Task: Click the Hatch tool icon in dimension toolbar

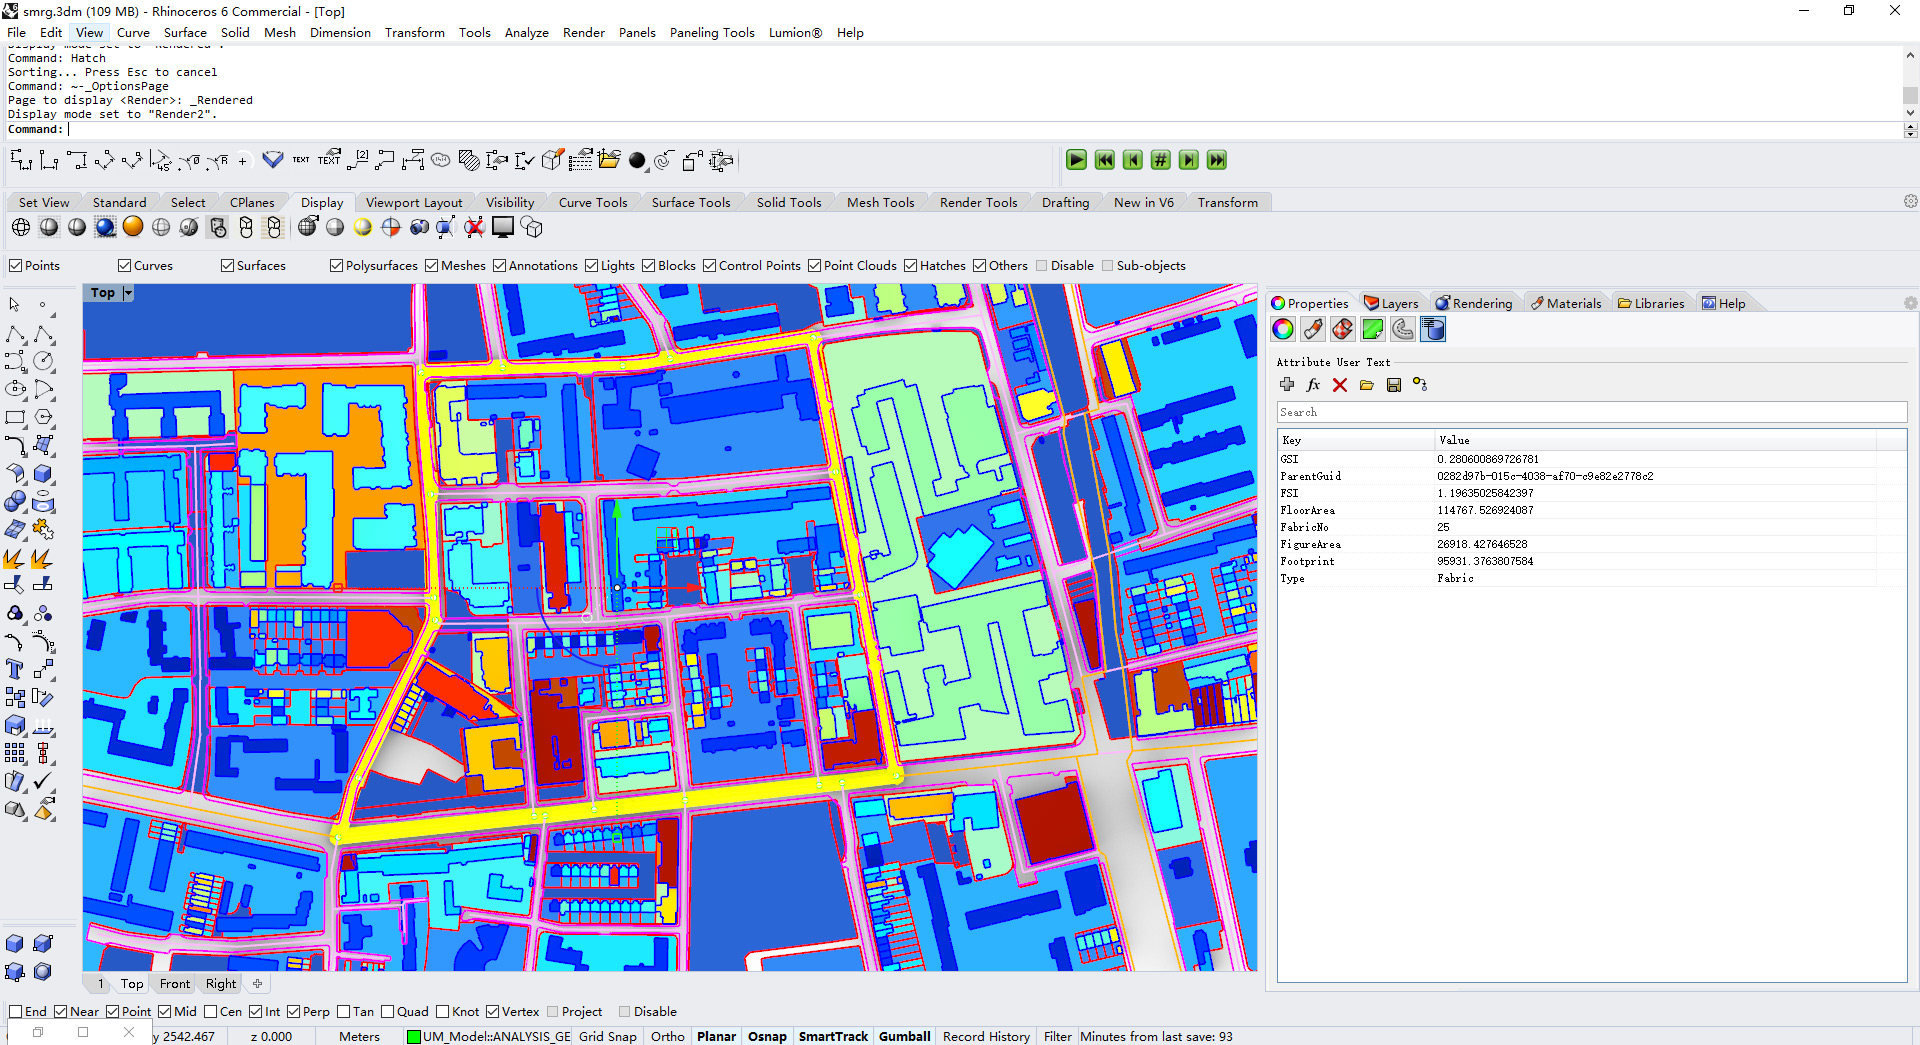Action: (x=468, y=160)
